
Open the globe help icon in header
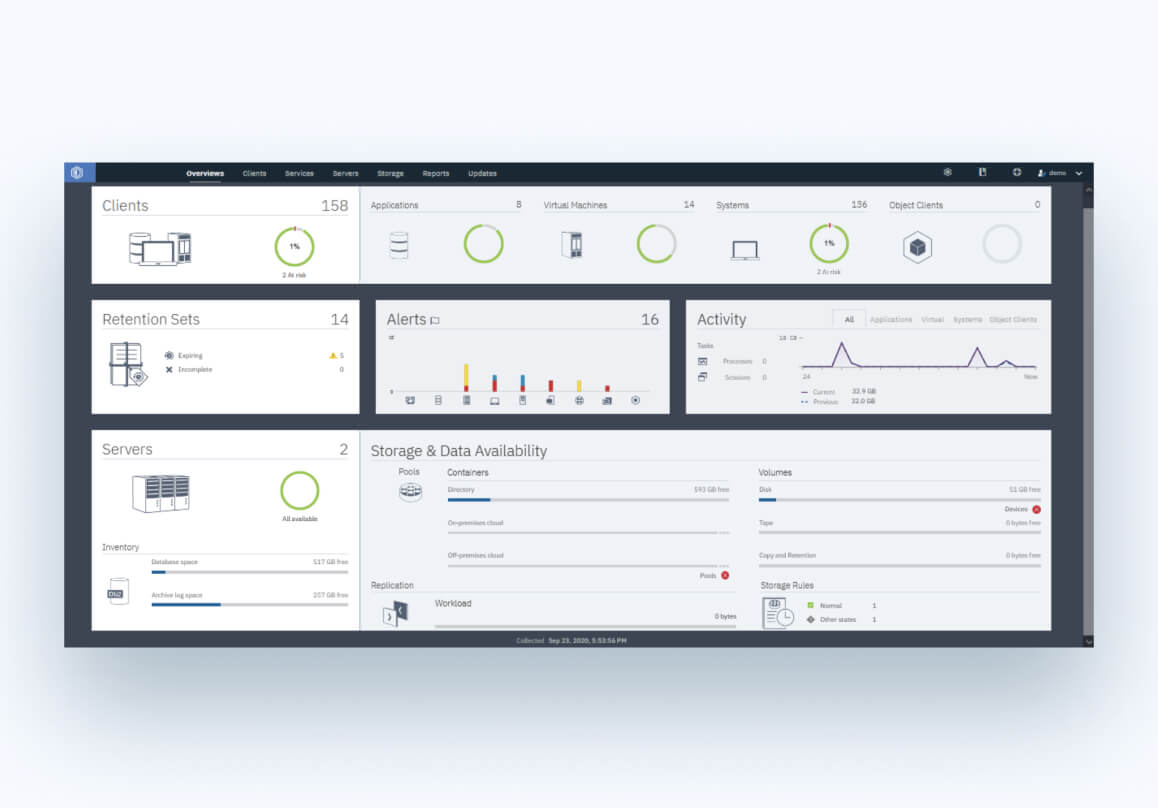click(x=1017, y=173)
